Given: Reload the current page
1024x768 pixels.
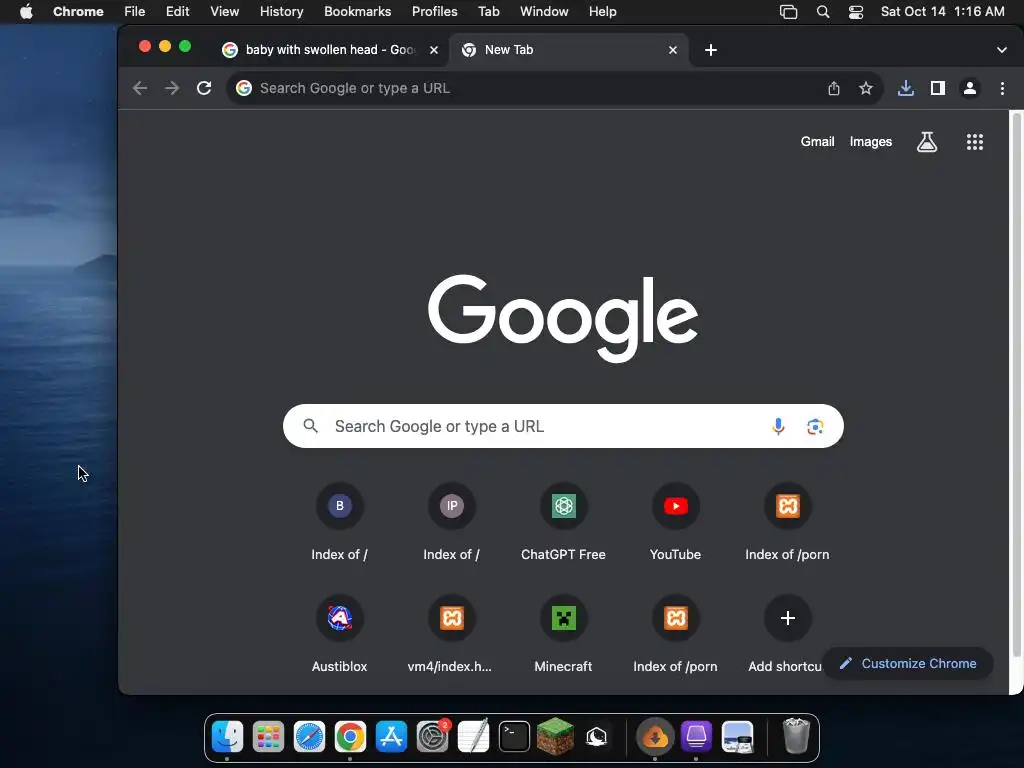Looking at the screenshot, I should (x=204, y=88).
